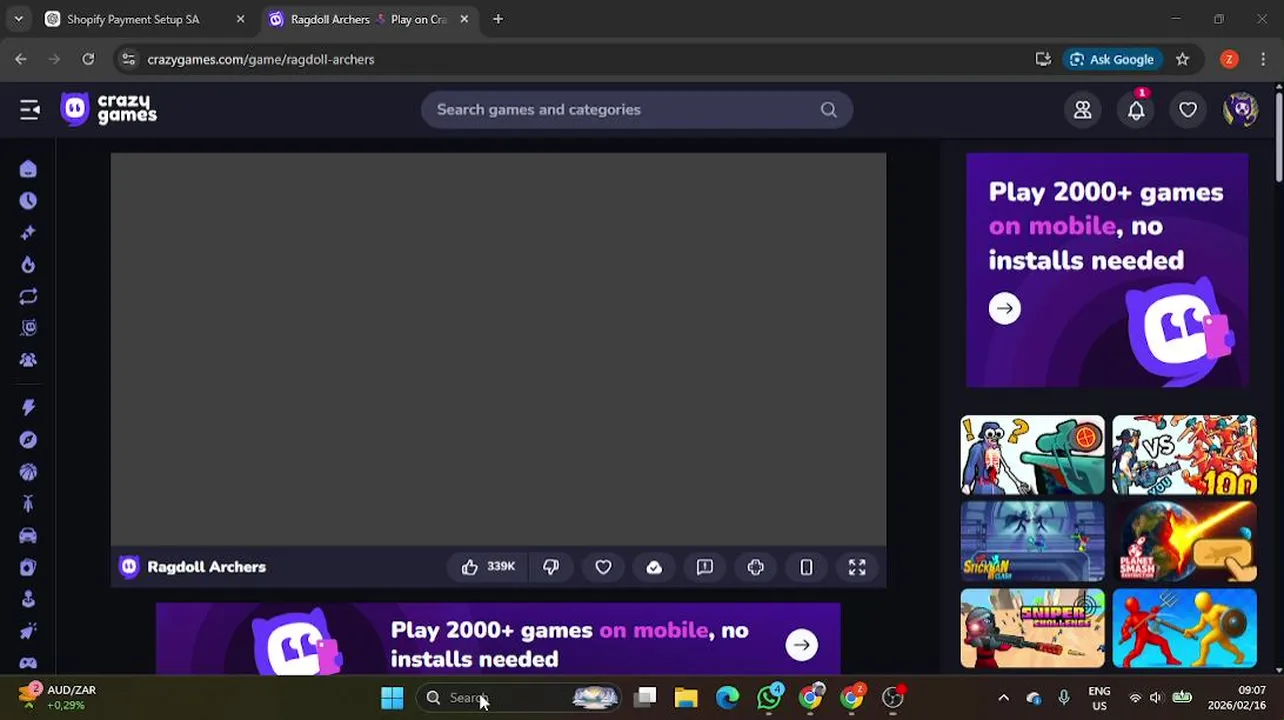Image resolution: width=1284 pixels, height=720 pixels.
Task: Open AUD/ZAR widget on taskbar
Action: pyautogui.click(x=58, y=697)
